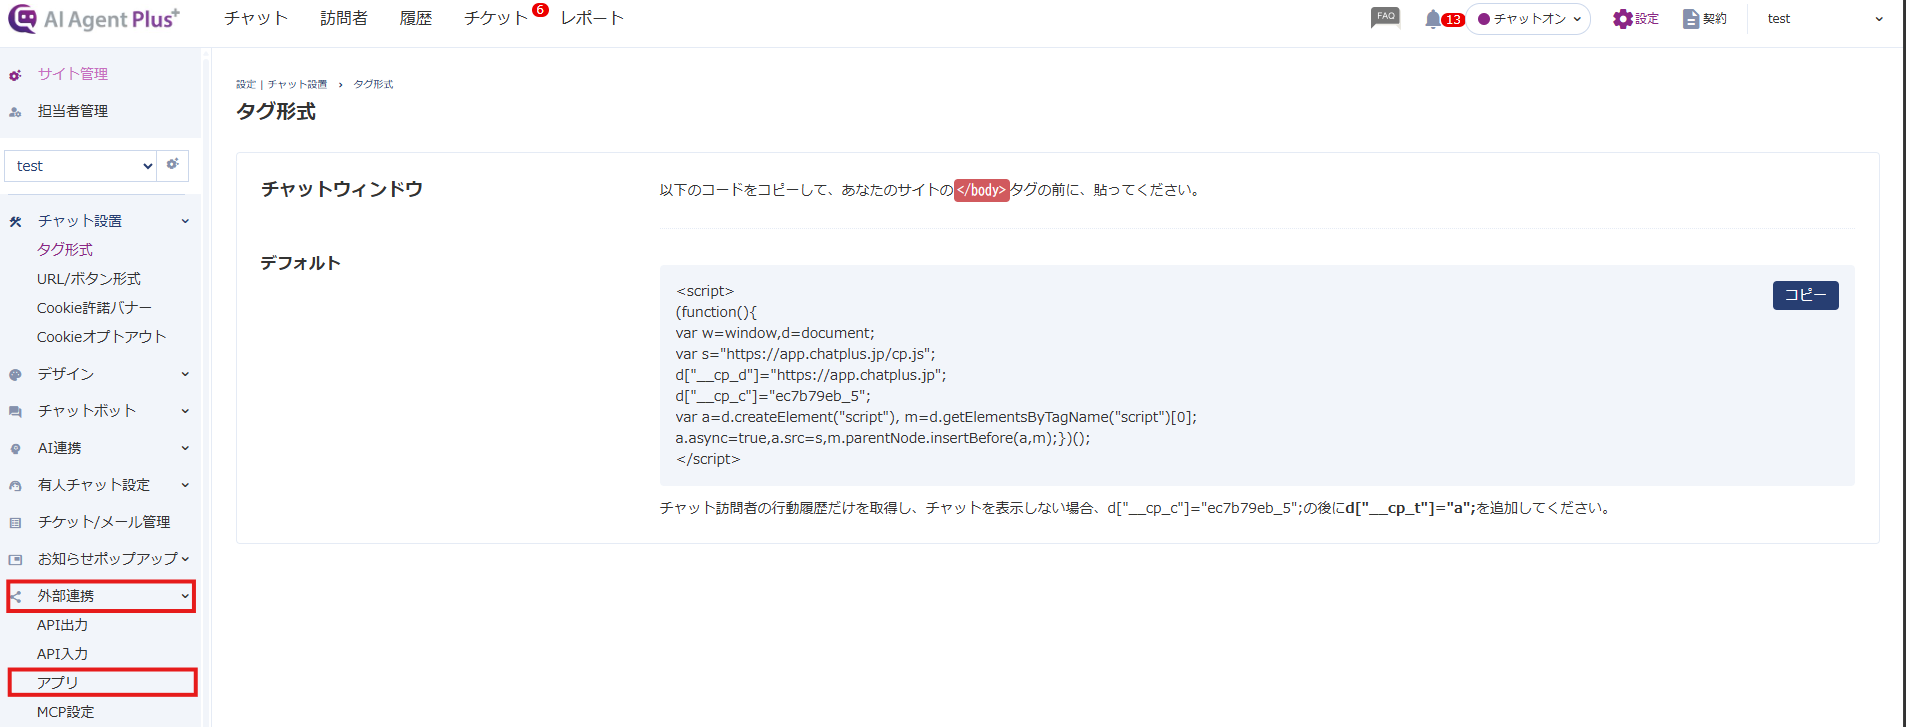This screenshot has width=1906, height=727.
Task: Click チケット/メール管理 label in the sidebar
Action: [x=104, y=522]
